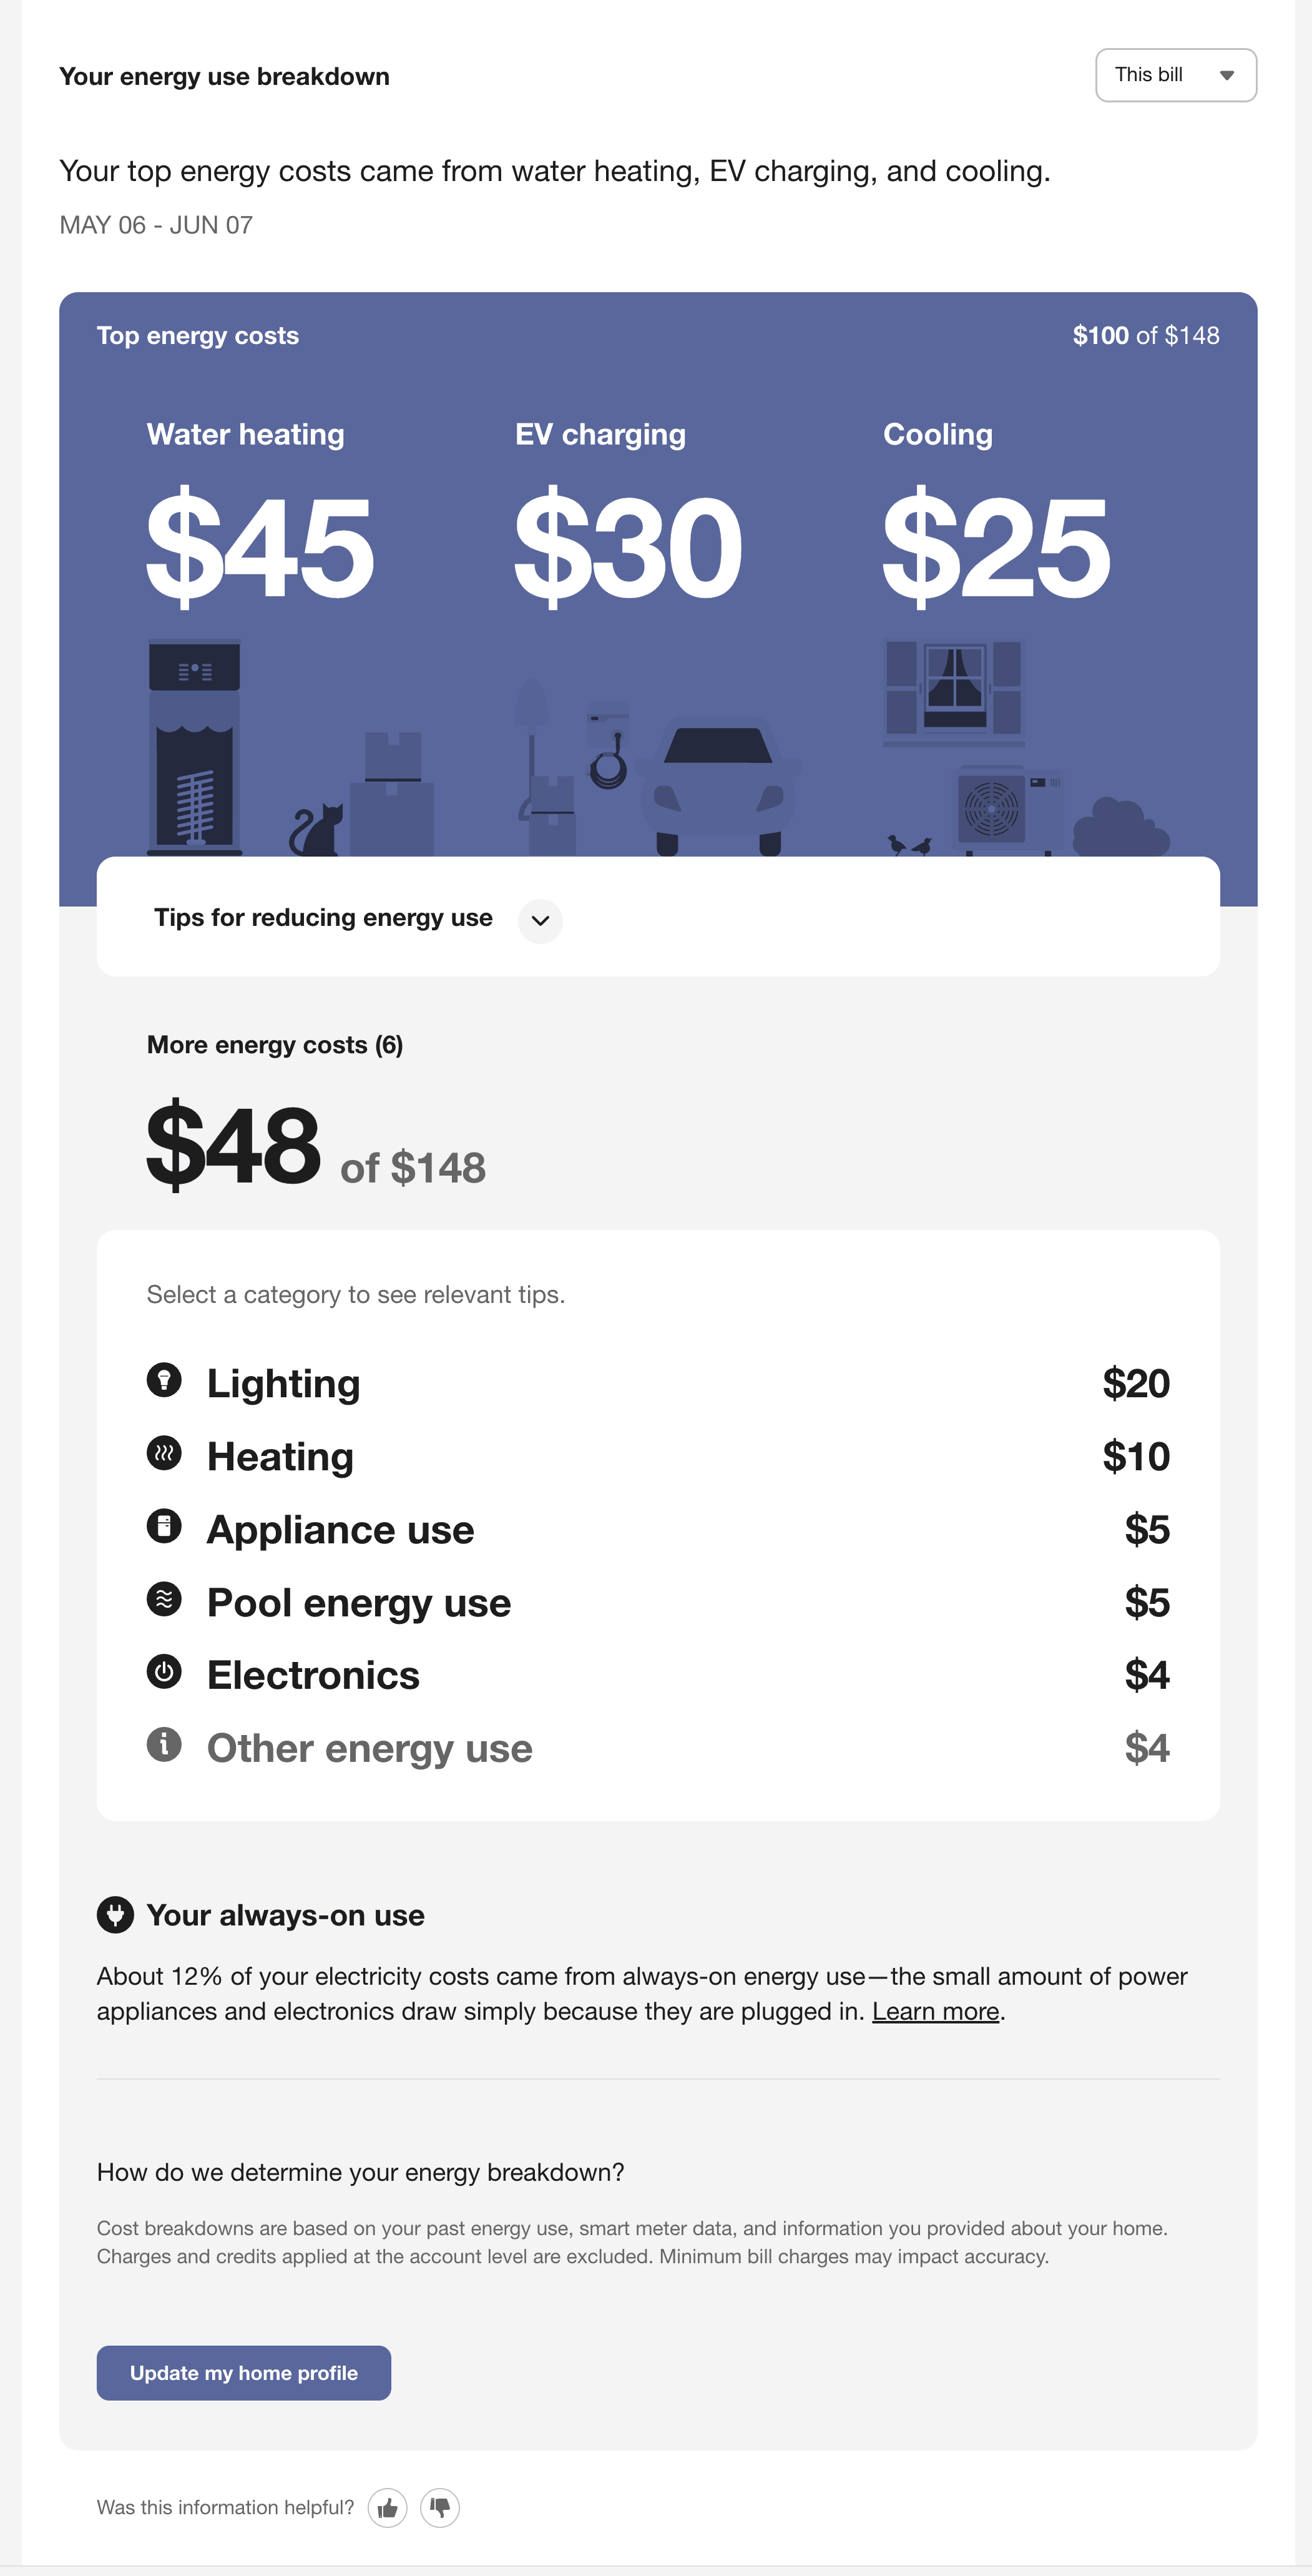This screenshot has width=1312, height=2576.
Task: Click the chevron next to Tips section
Action: [539, 921]
